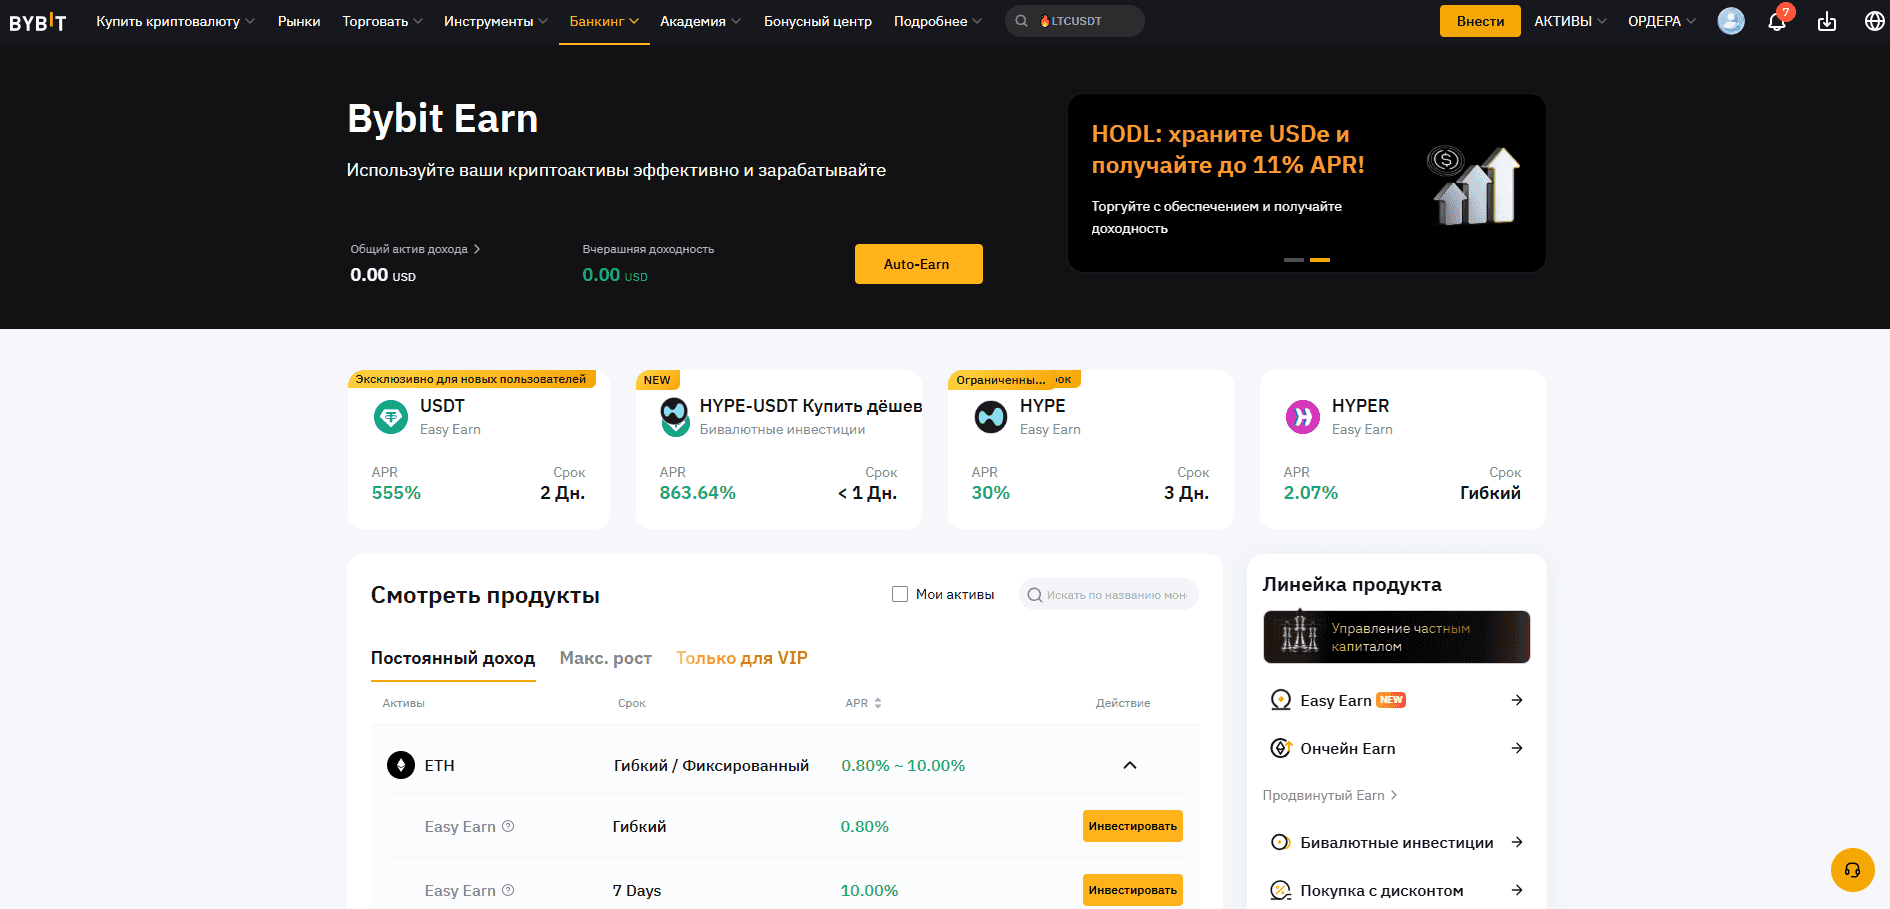
Task: Open the Управление частным капиталом banner
Action: click(1397, 637)
